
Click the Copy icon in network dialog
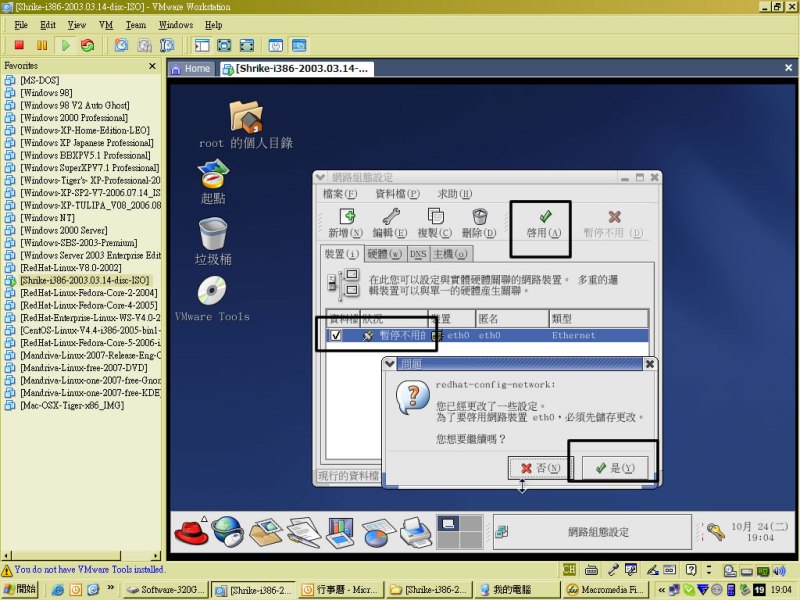click(435, 217)
